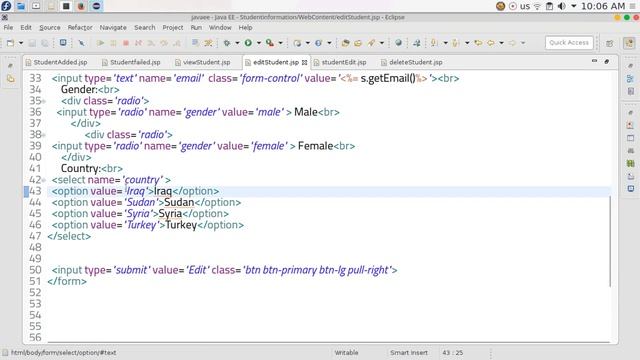The height and width of the screenshot is (360, 640).
Task: Click the Back navigation arrow icon
Action: click(x=491, y=43)
